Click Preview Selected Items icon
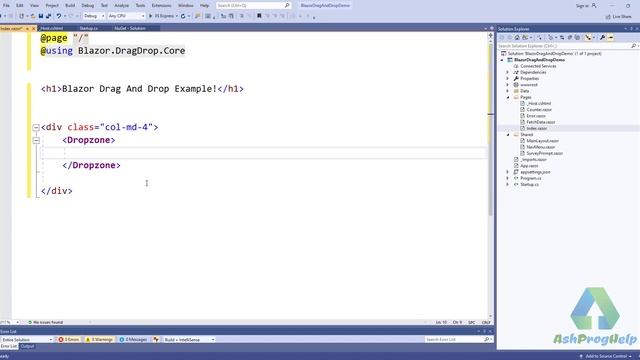640x360 pixels. click(x=611, y=38)
